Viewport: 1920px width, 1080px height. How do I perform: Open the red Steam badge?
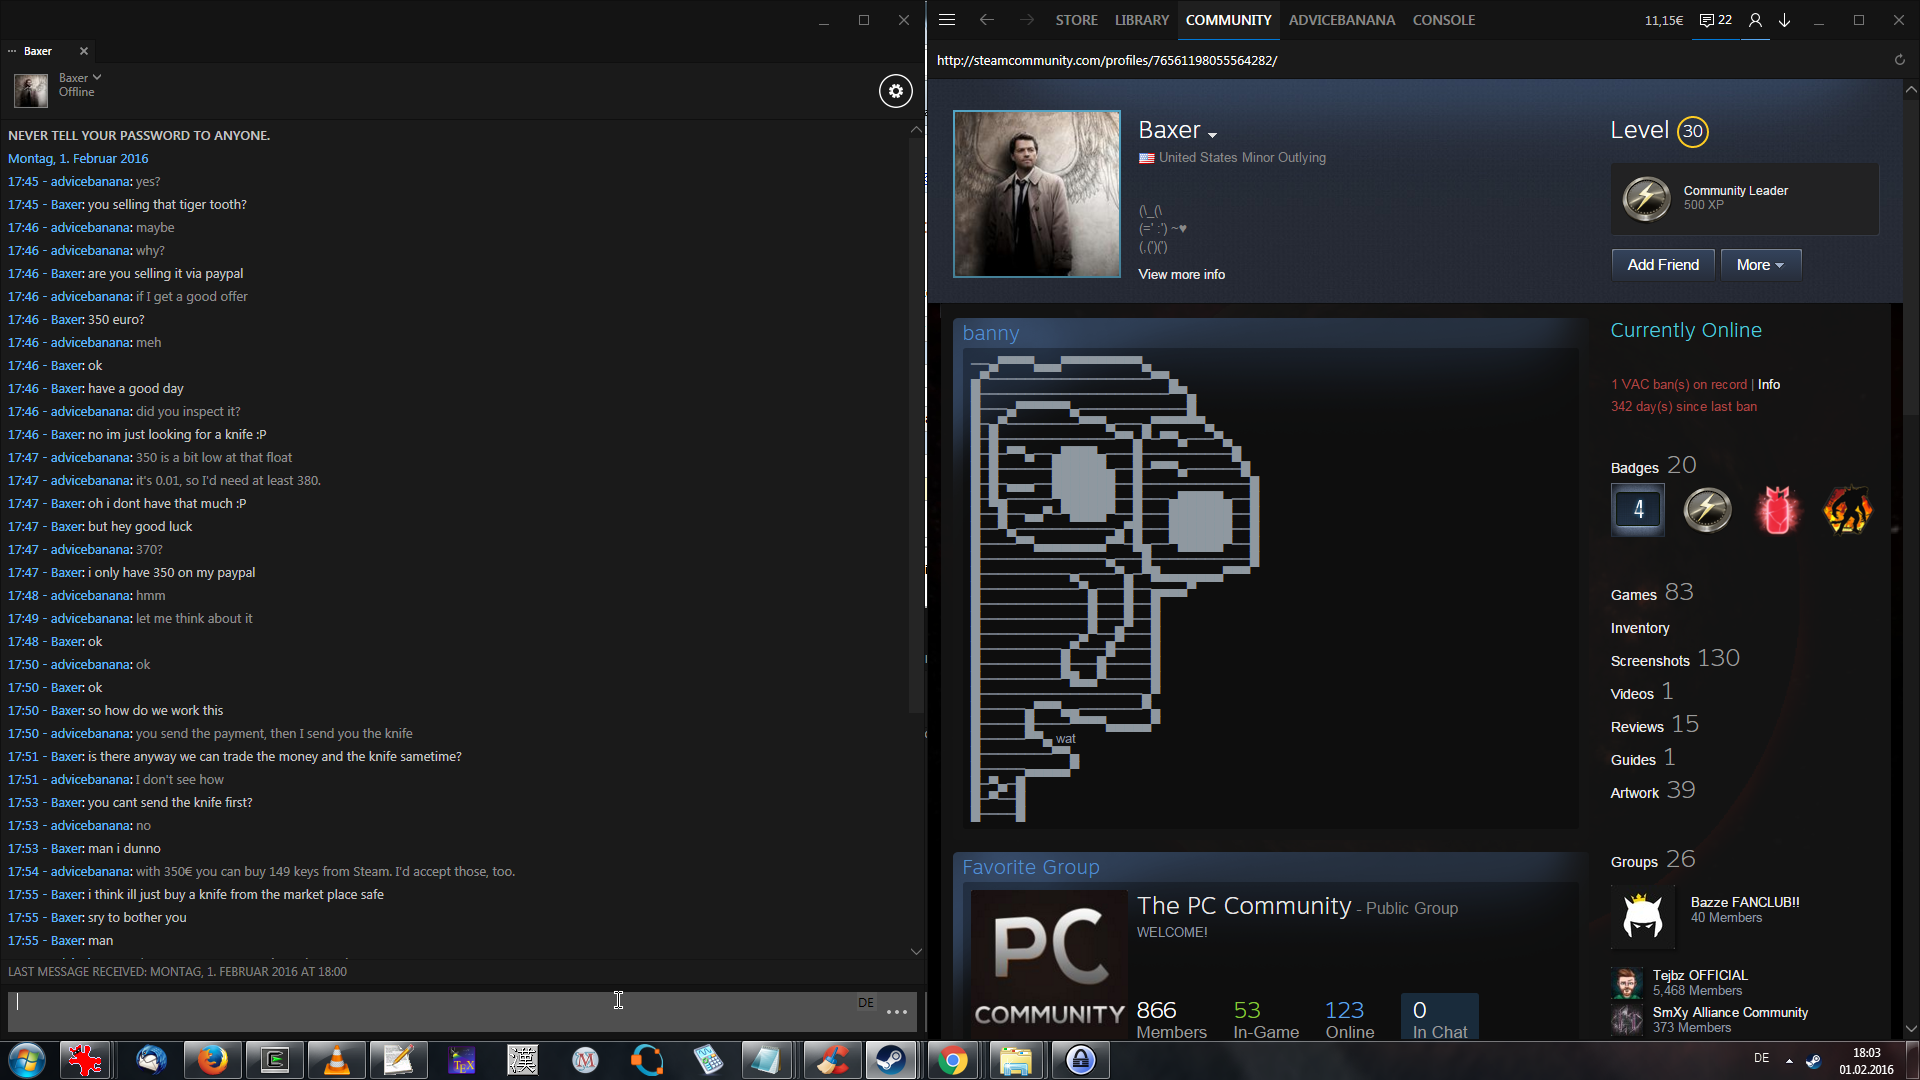point(1777,510)
